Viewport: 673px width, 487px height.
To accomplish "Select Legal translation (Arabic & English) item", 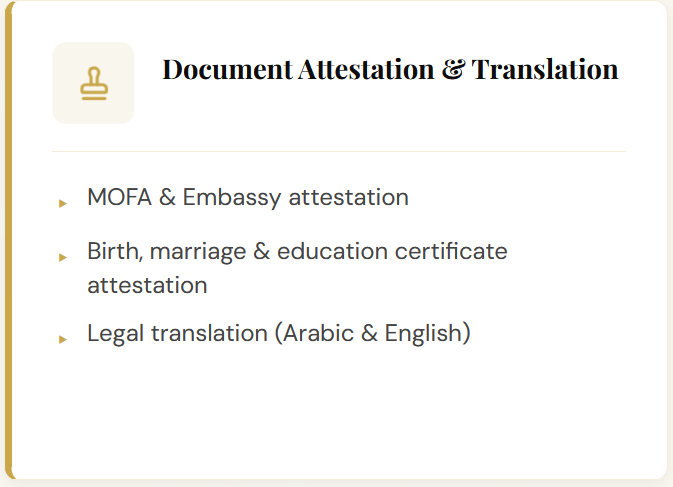I will pos(279,333).
